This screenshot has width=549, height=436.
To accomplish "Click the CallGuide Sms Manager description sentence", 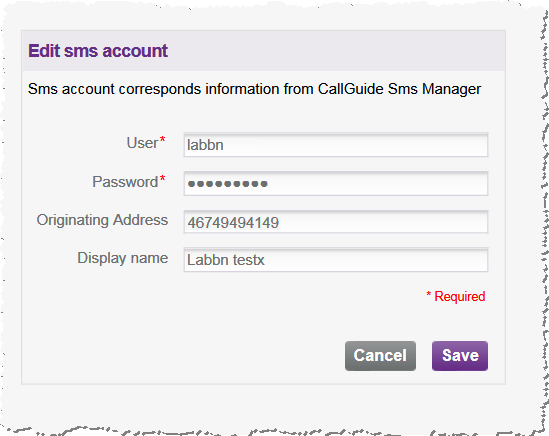I will coord(255,89).
